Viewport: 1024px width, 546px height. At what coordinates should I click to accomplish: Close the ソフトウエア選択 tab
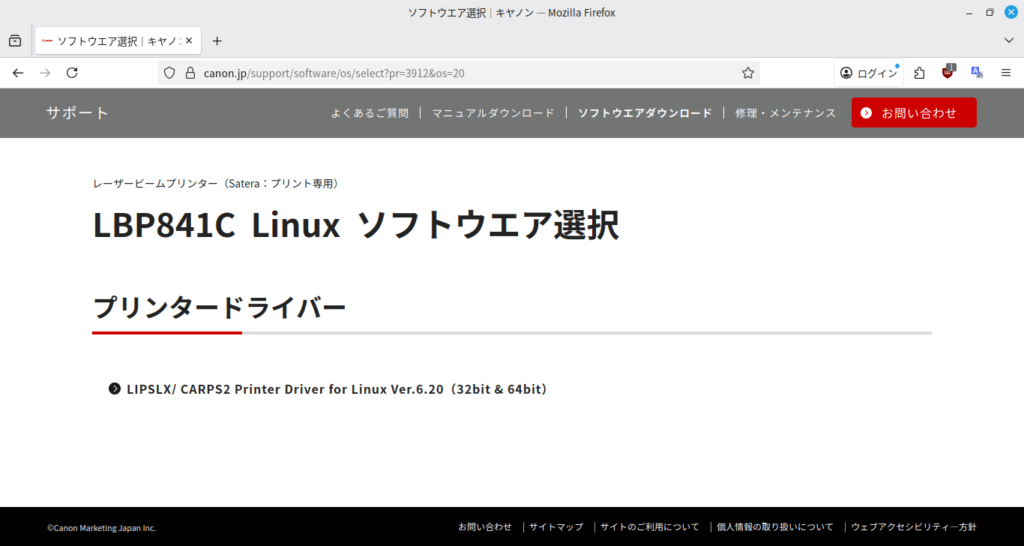pyautogui.click(x=188, y=41)
